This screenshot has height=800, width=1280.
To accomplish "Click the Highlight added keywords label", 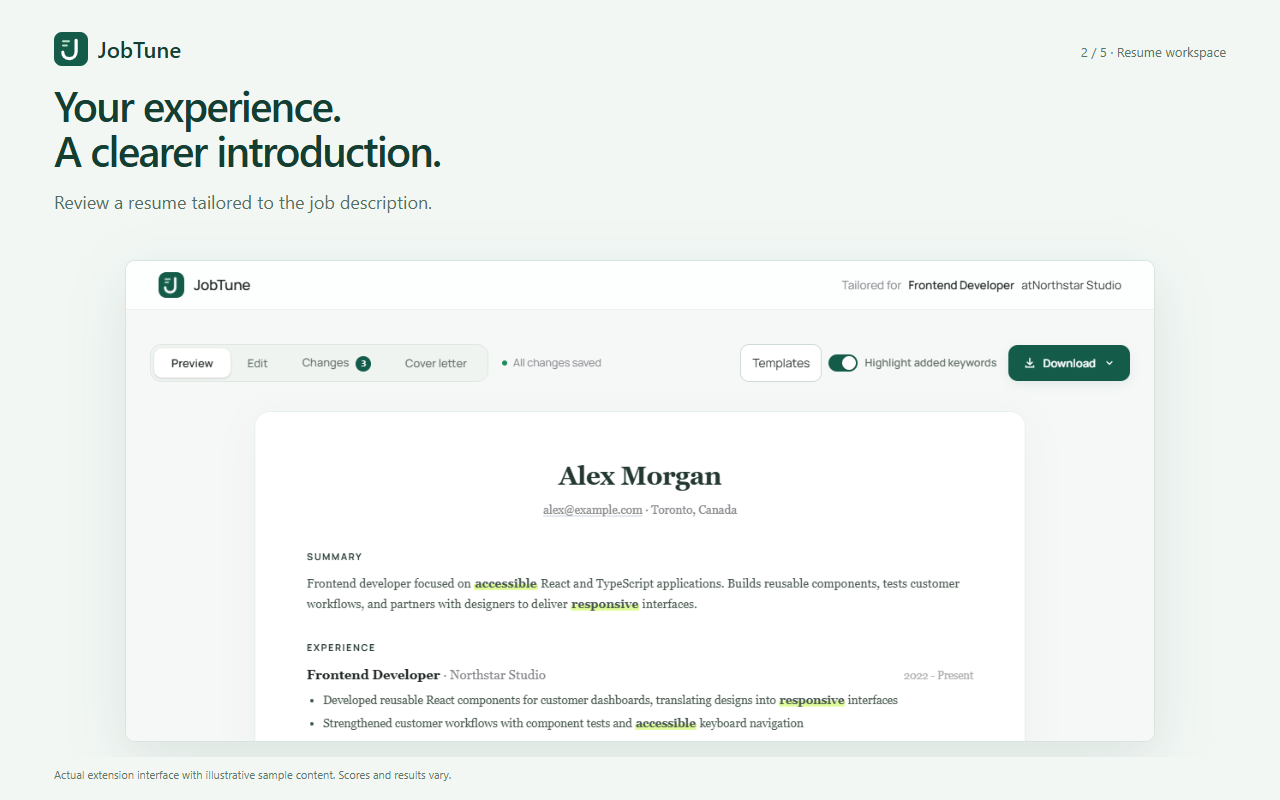I will (x=930, y=363).
